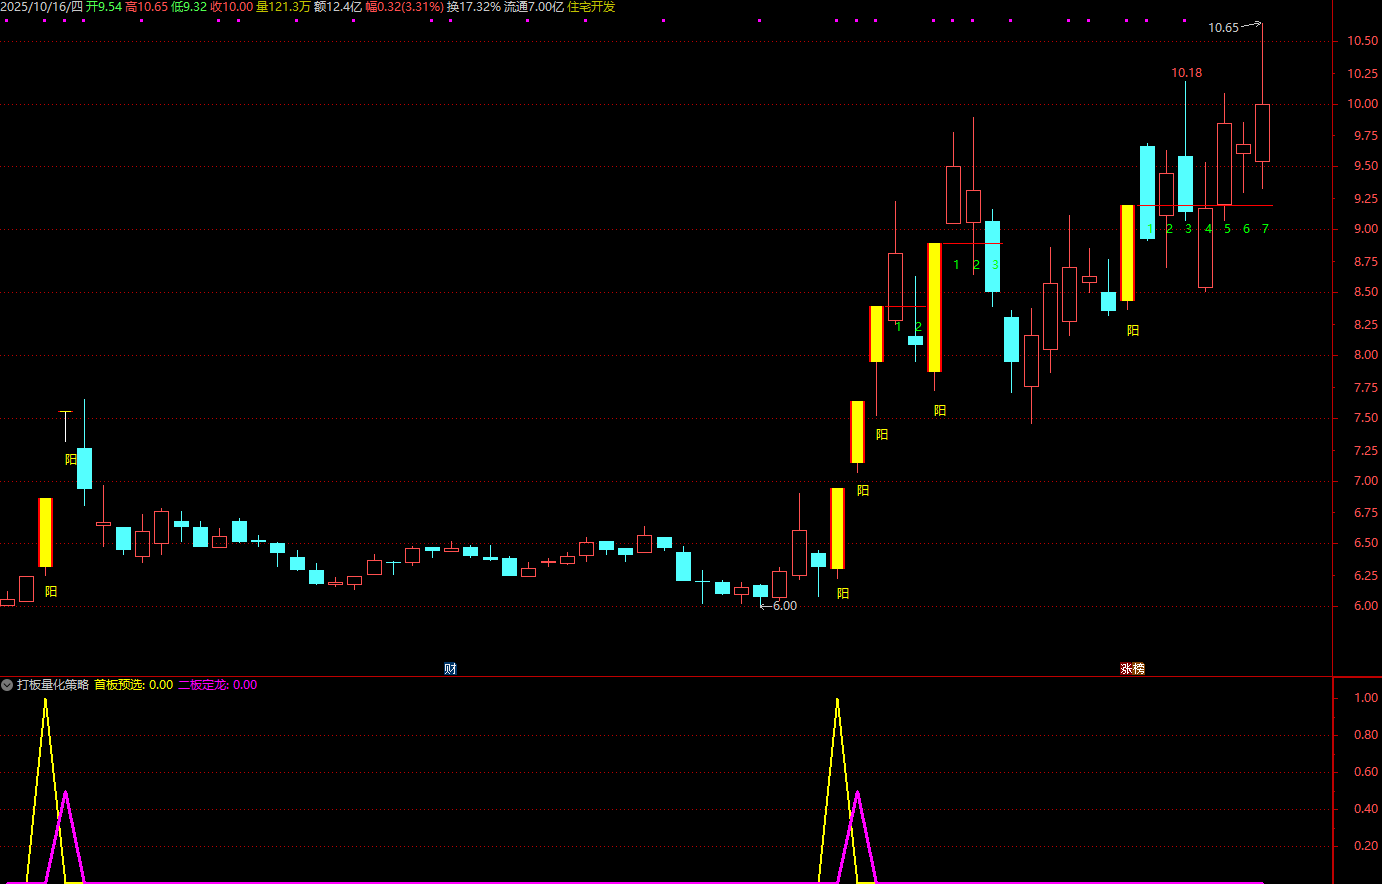Click the green count number 6
The height and width of the screenshot is (884, 1382).
tap(1246, 229)
